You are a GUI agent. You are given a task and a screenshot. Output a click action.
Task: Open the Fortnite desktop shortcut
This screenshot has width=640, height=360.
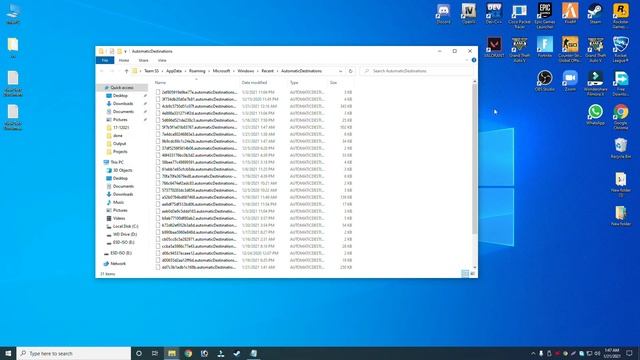[x=545, y=47]
